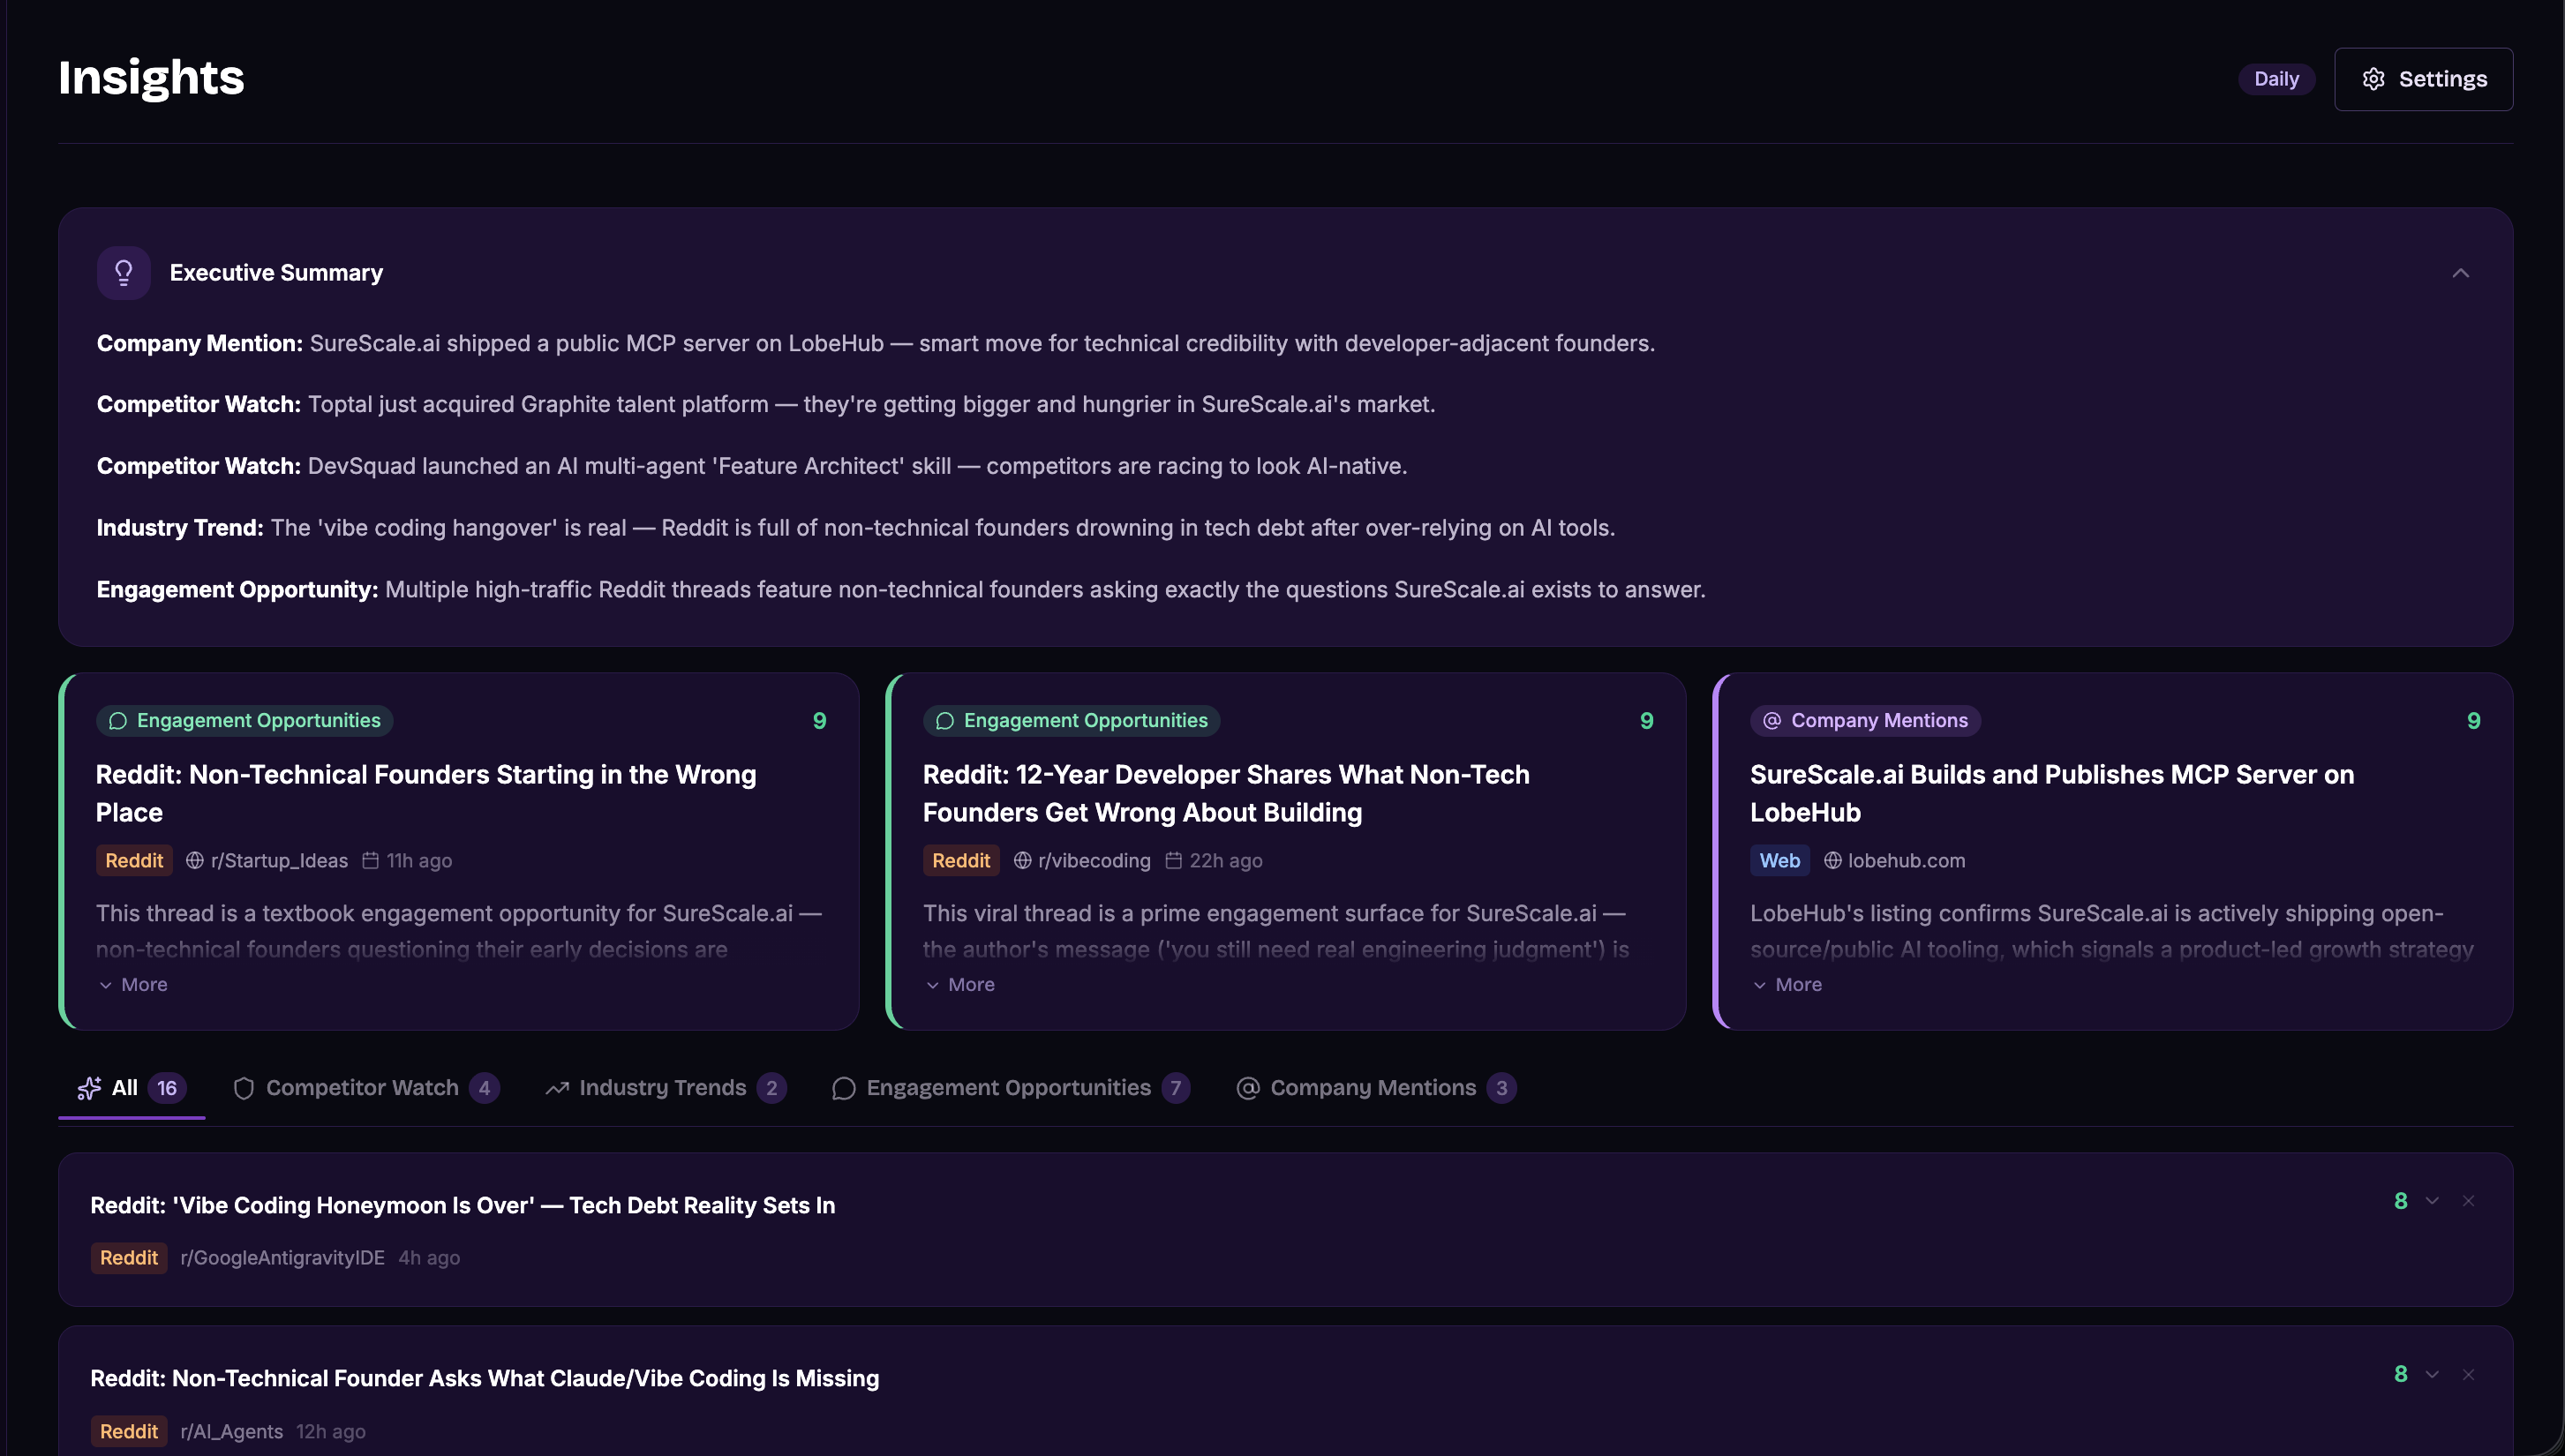Switch to the Industry Trends tab

coord(662,1088)
